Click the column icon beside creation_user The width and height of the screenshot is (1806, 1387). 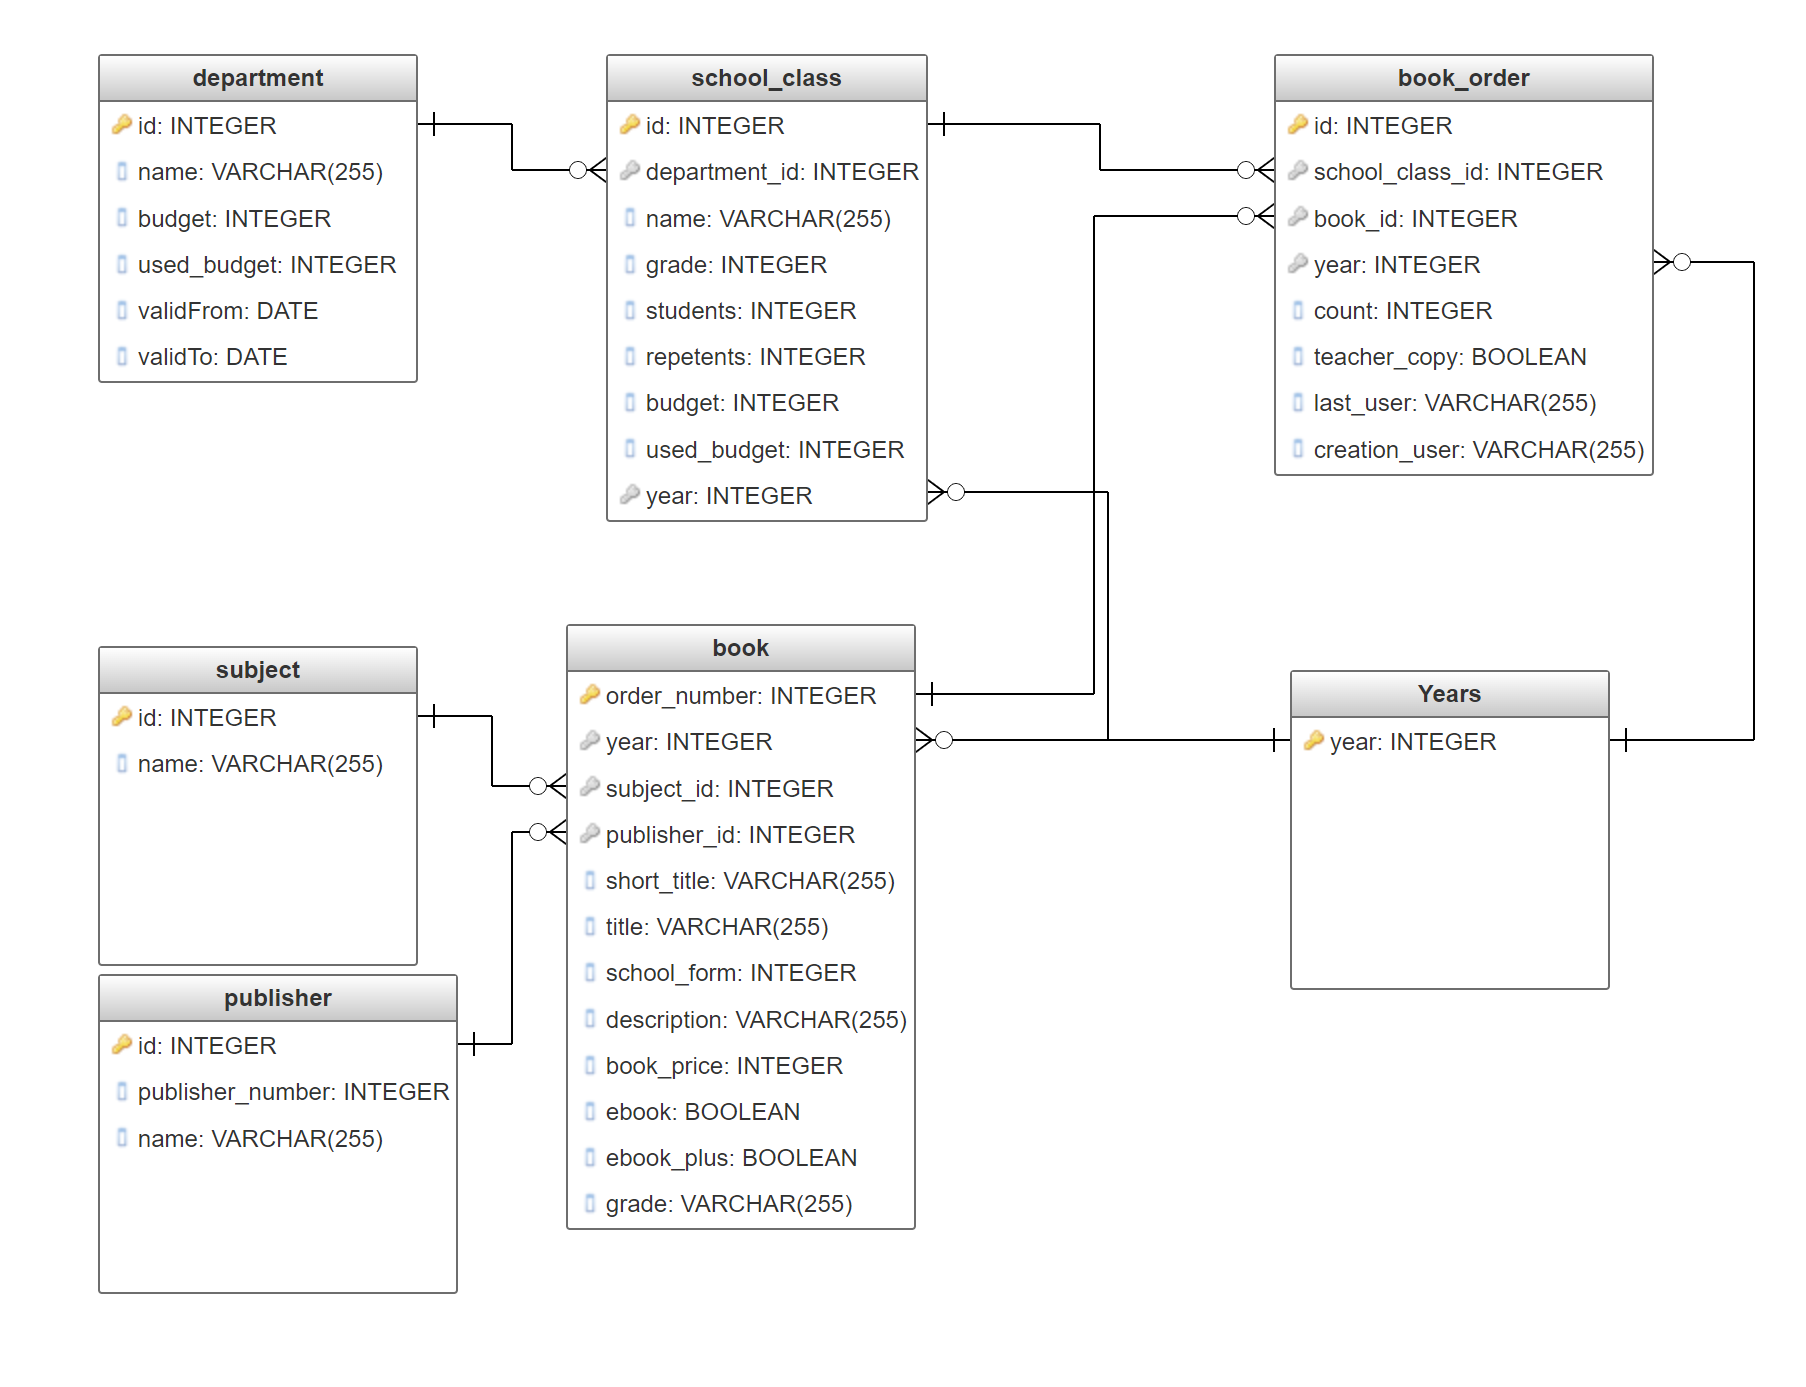pos(1298,450)
